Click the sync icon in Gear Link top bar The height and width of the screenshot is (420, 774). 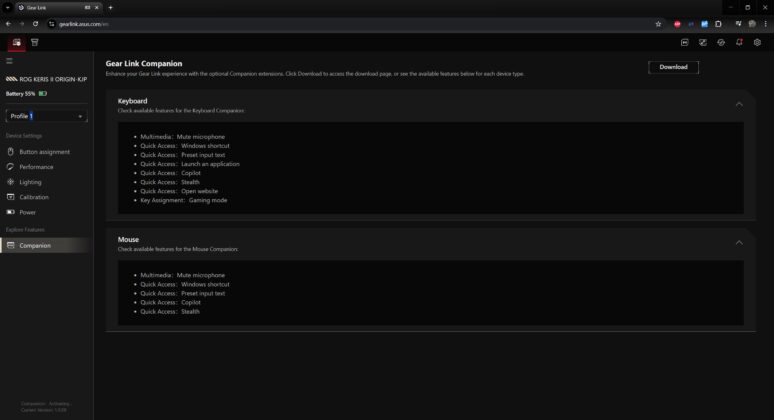[721, 42]
